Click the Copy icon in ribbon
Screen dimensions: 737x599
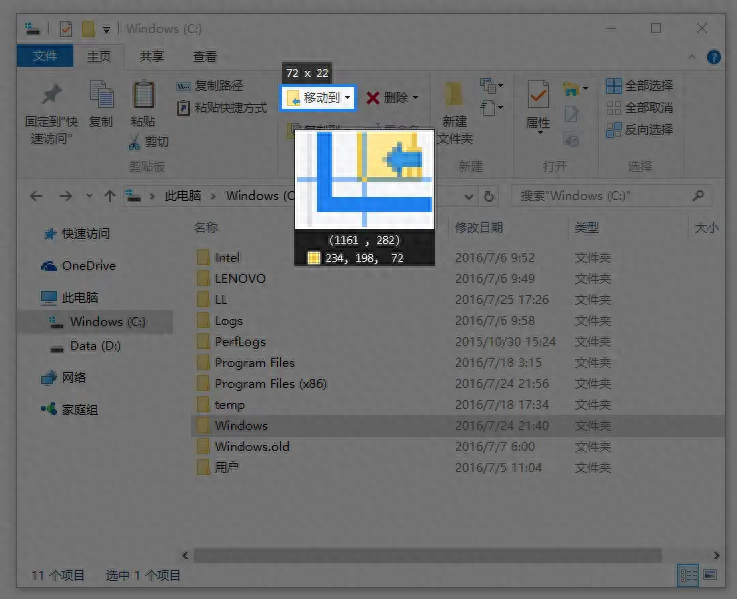[x=101, y=94]
